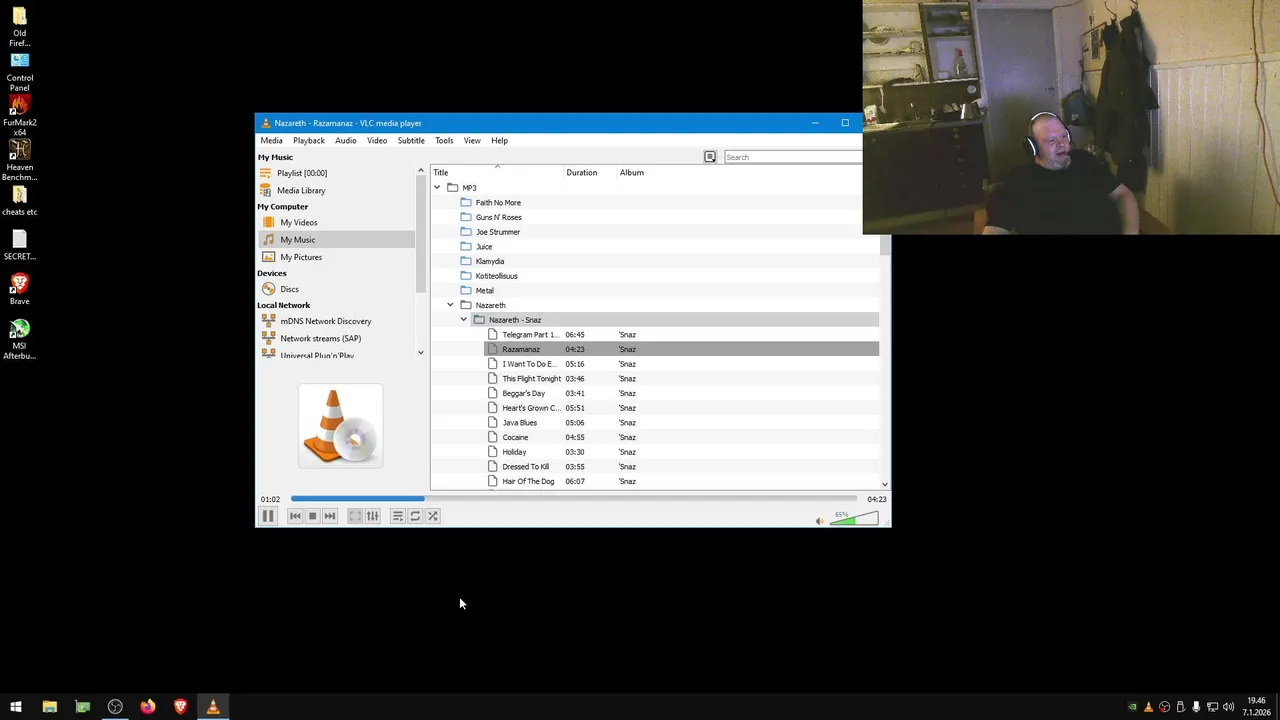Toggle remaining time display 04:23

pyautogui.click(x=876, y=499)
